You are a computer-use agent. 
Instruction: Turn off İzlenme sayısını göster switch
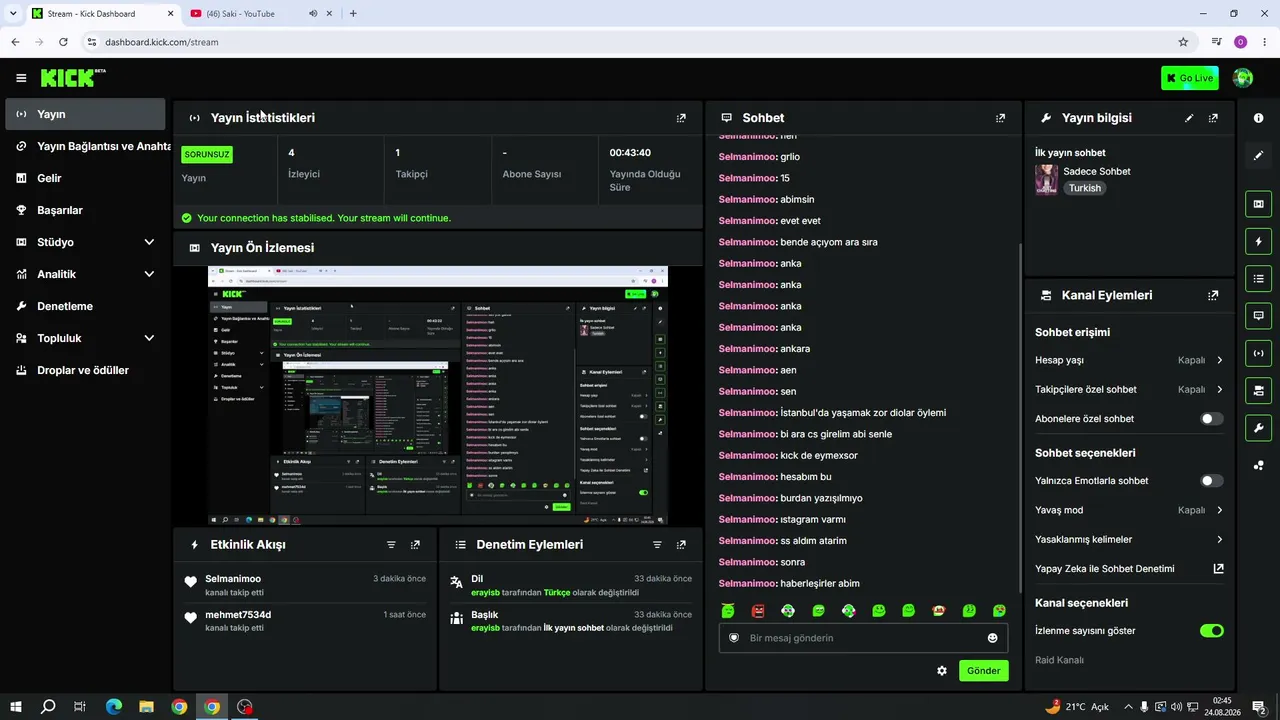(x=1211, y=631)
